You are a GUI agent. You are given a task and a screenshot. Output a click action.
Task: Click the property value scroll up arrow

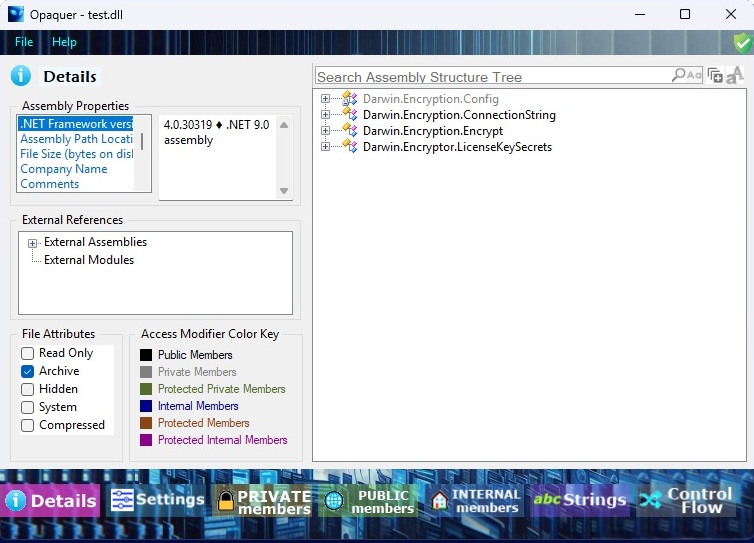coord(284,125)
